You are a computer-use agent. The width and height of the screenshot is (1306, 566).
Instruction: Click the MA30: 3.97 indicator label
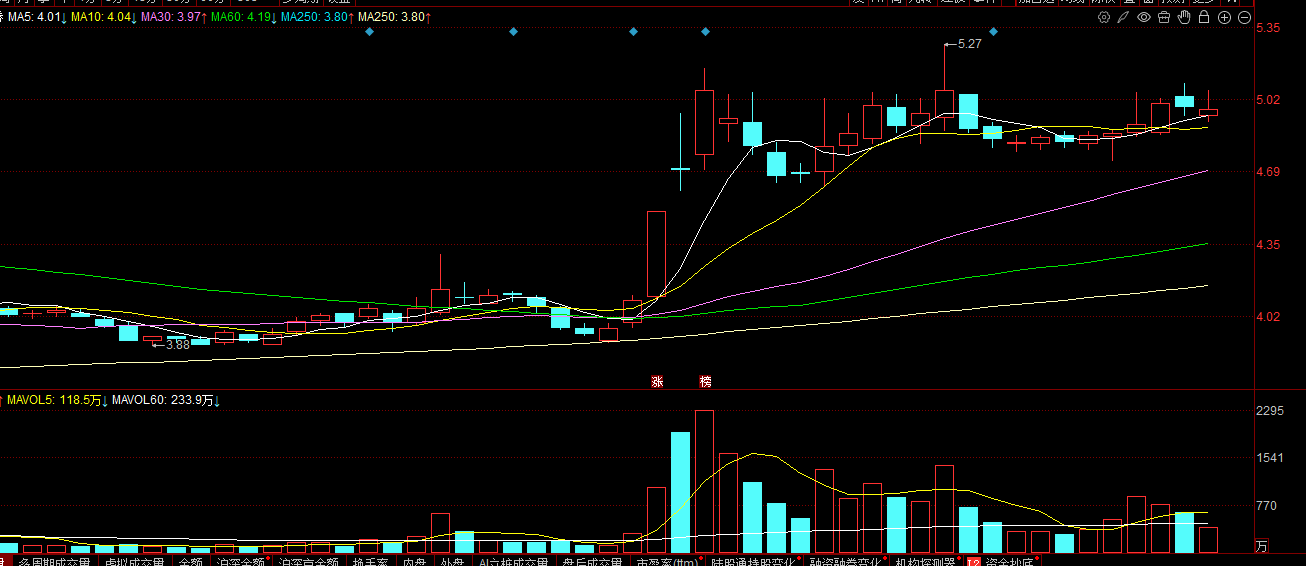pyautogui.click(x=175, y=18)
